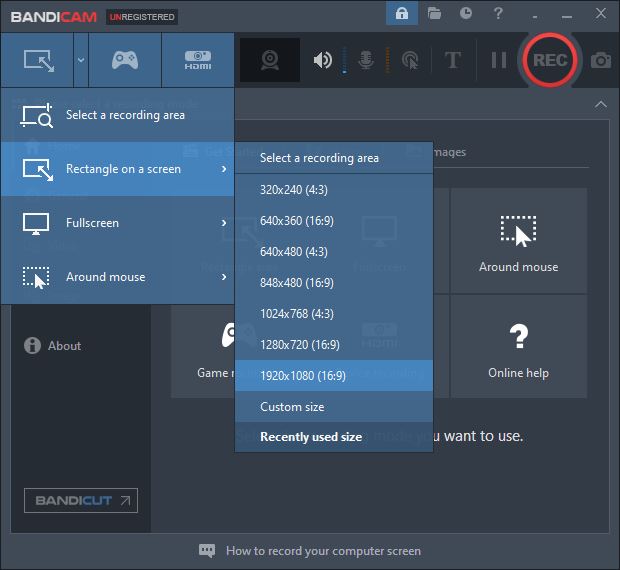620x570 pixels.
Task: Click the Fullscreen monitor icon in menu
Action: pos(36,223)
